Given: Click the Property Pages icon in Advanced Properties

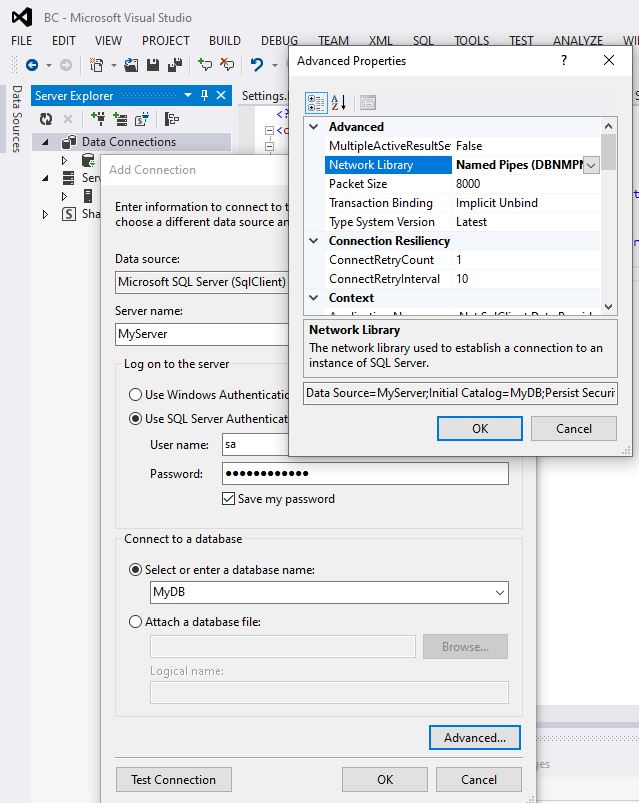Looking at the screenshot, I should (x=368, y=102).
